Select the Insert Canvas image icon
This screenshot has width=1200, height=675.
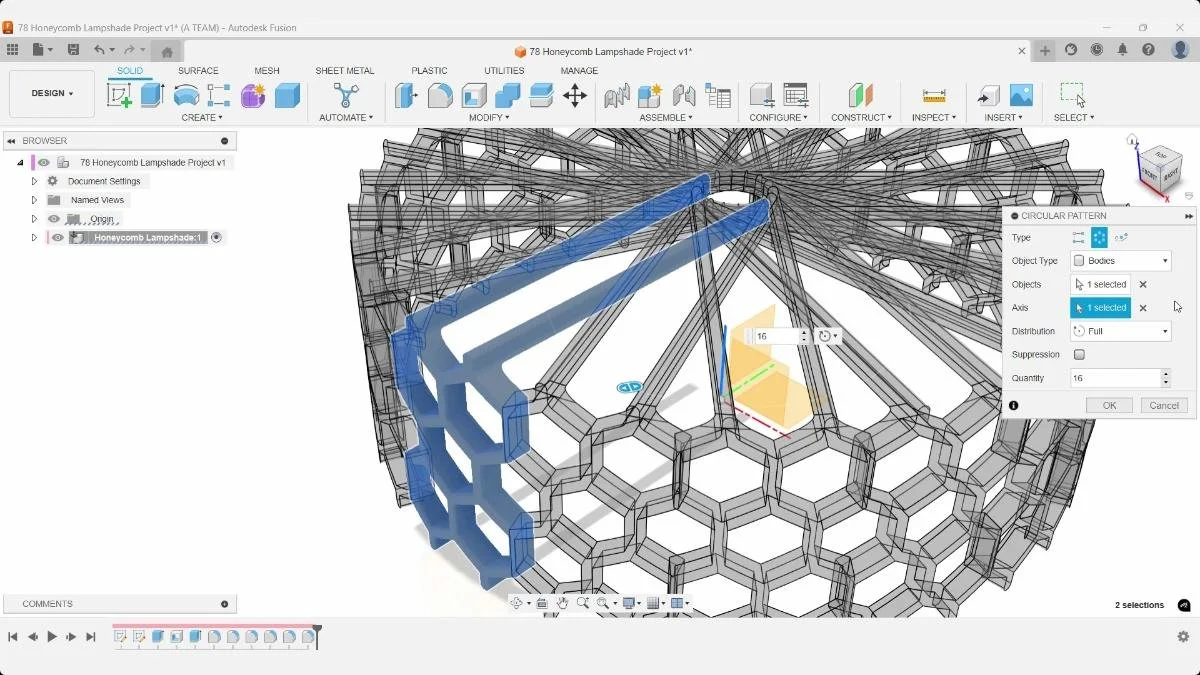coord(1021,95)
